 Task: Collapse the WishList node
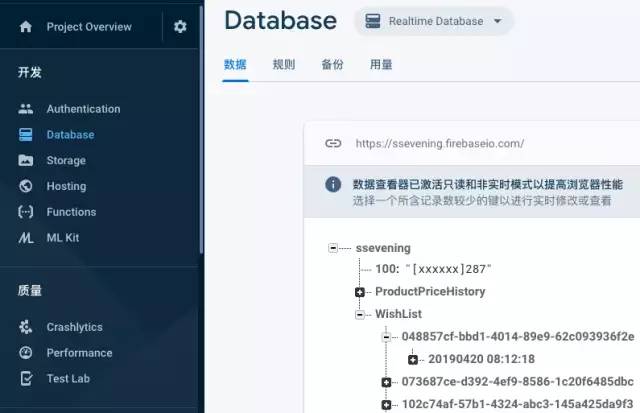[x=360, y=314]
